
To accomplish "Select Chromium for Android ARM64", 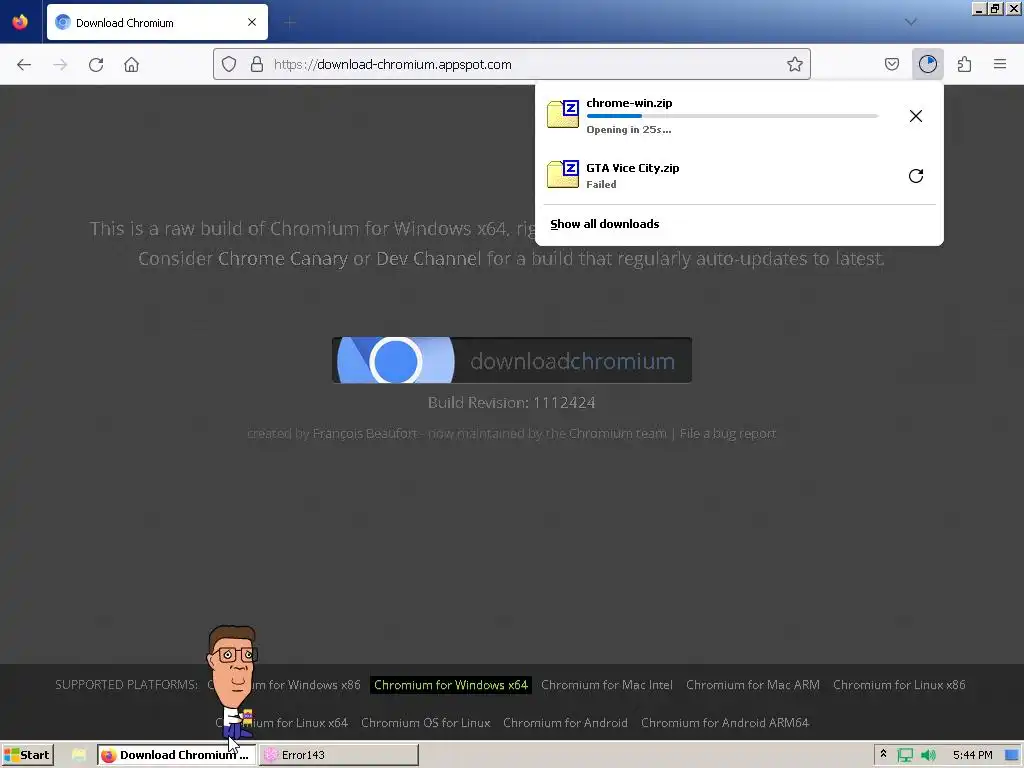I will click(x=725, y=723).
